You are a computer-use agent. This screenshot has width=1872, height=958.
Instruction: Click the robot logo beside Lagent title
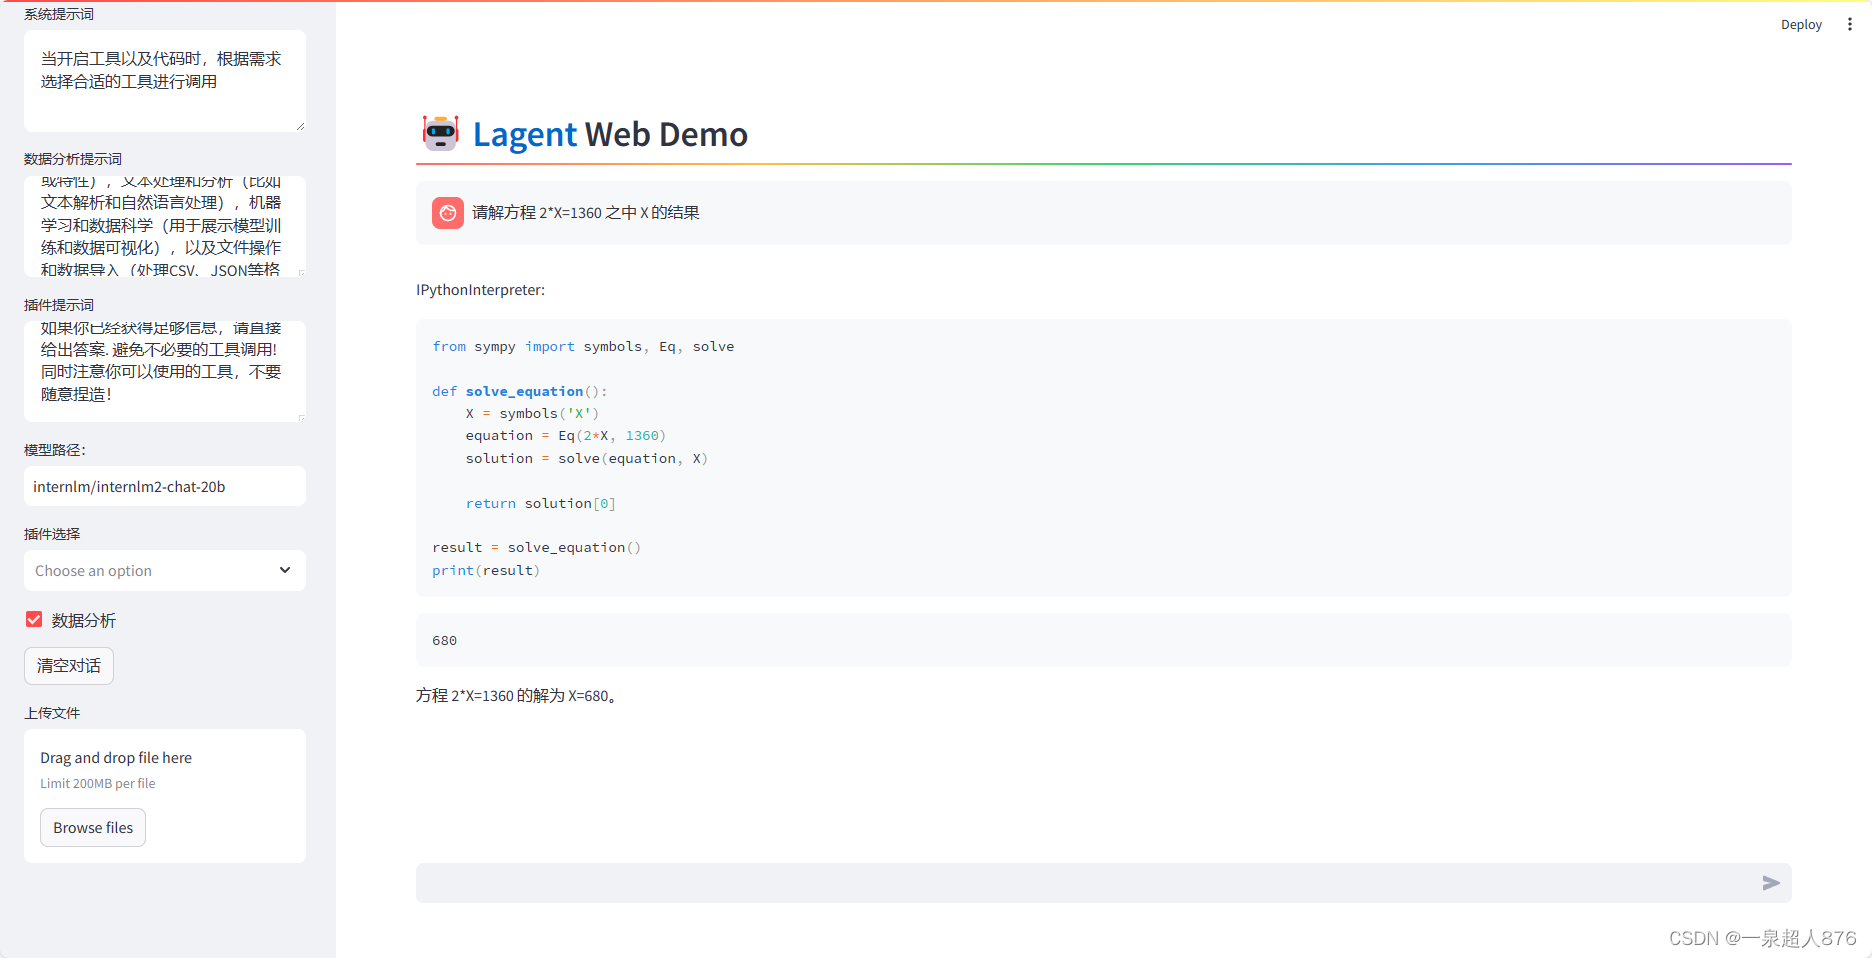(x=440, y=133)
